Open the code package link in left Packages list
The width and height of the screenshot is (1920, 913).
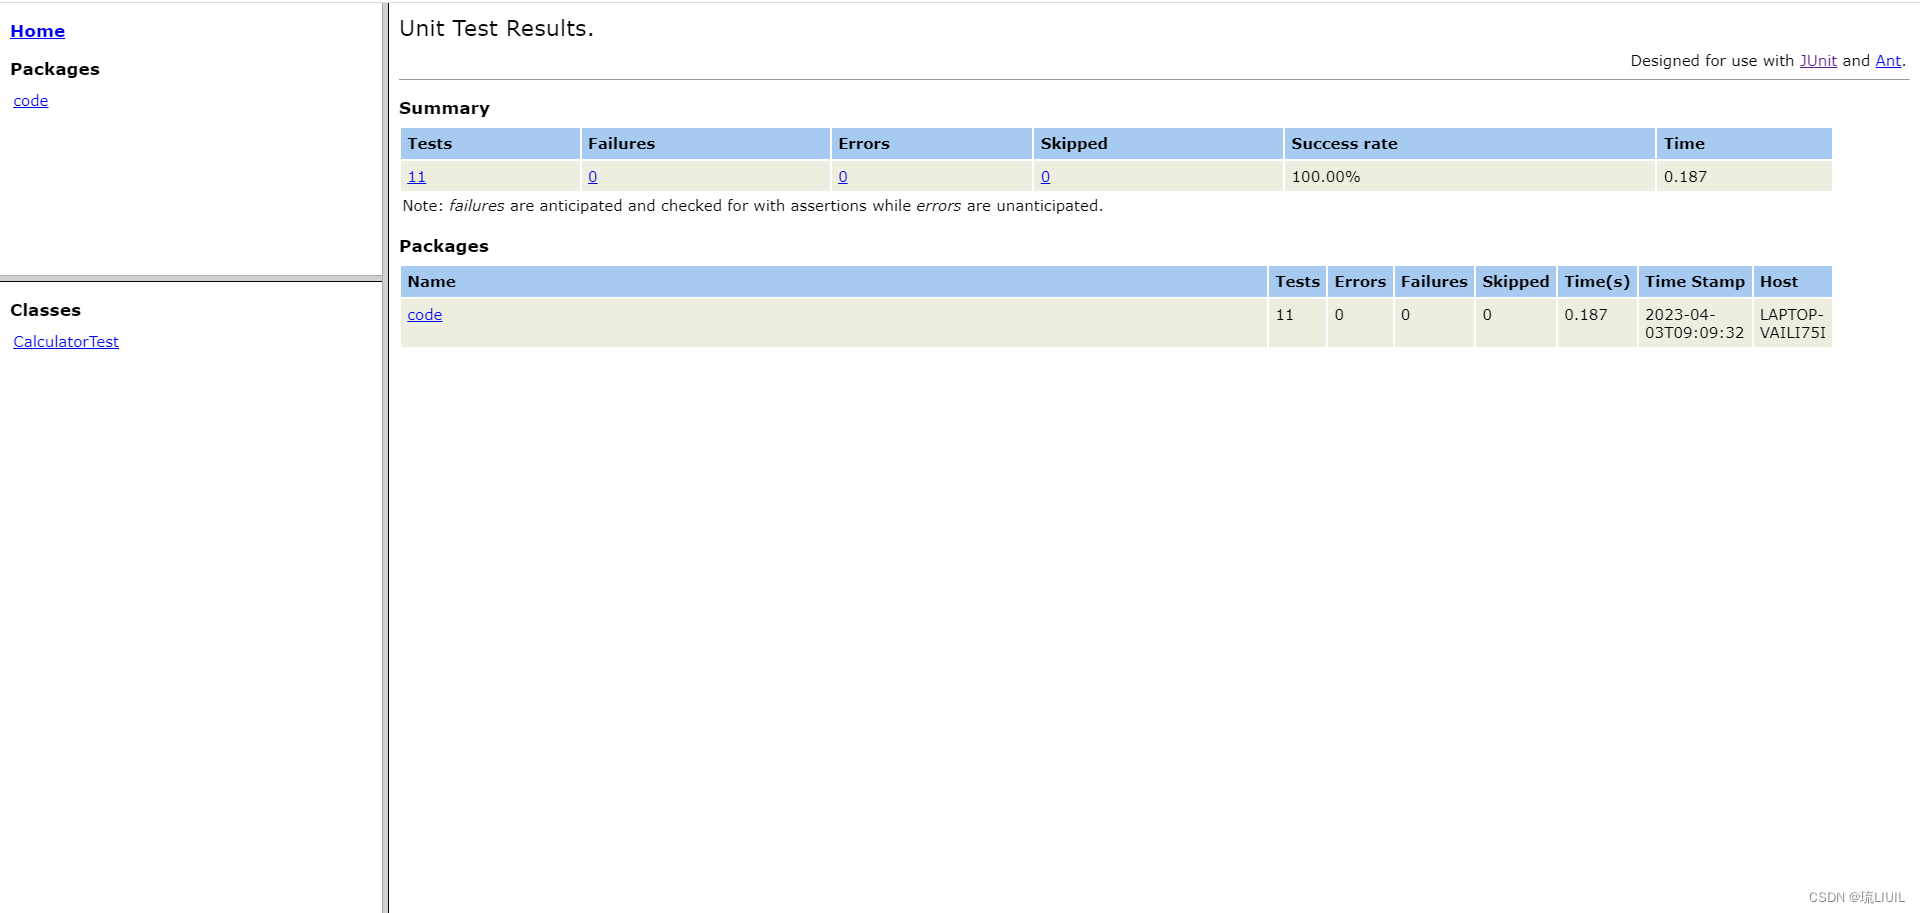pyautogui.click(x=30, y=101)
